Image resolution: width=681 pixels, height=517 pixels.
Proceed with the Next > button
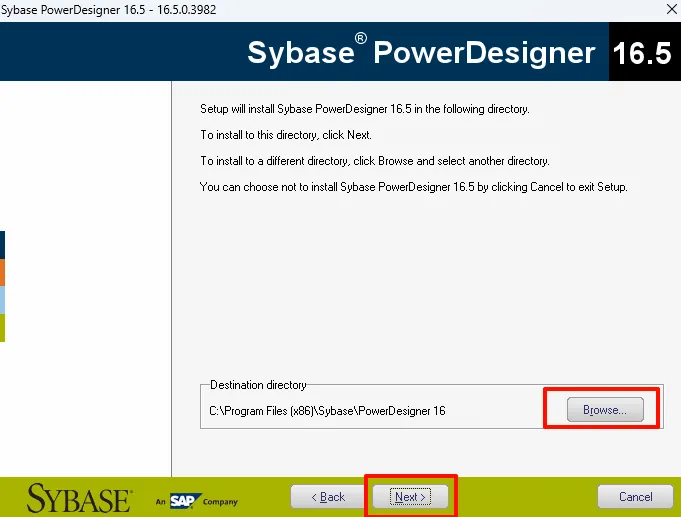tap(410, 497)
